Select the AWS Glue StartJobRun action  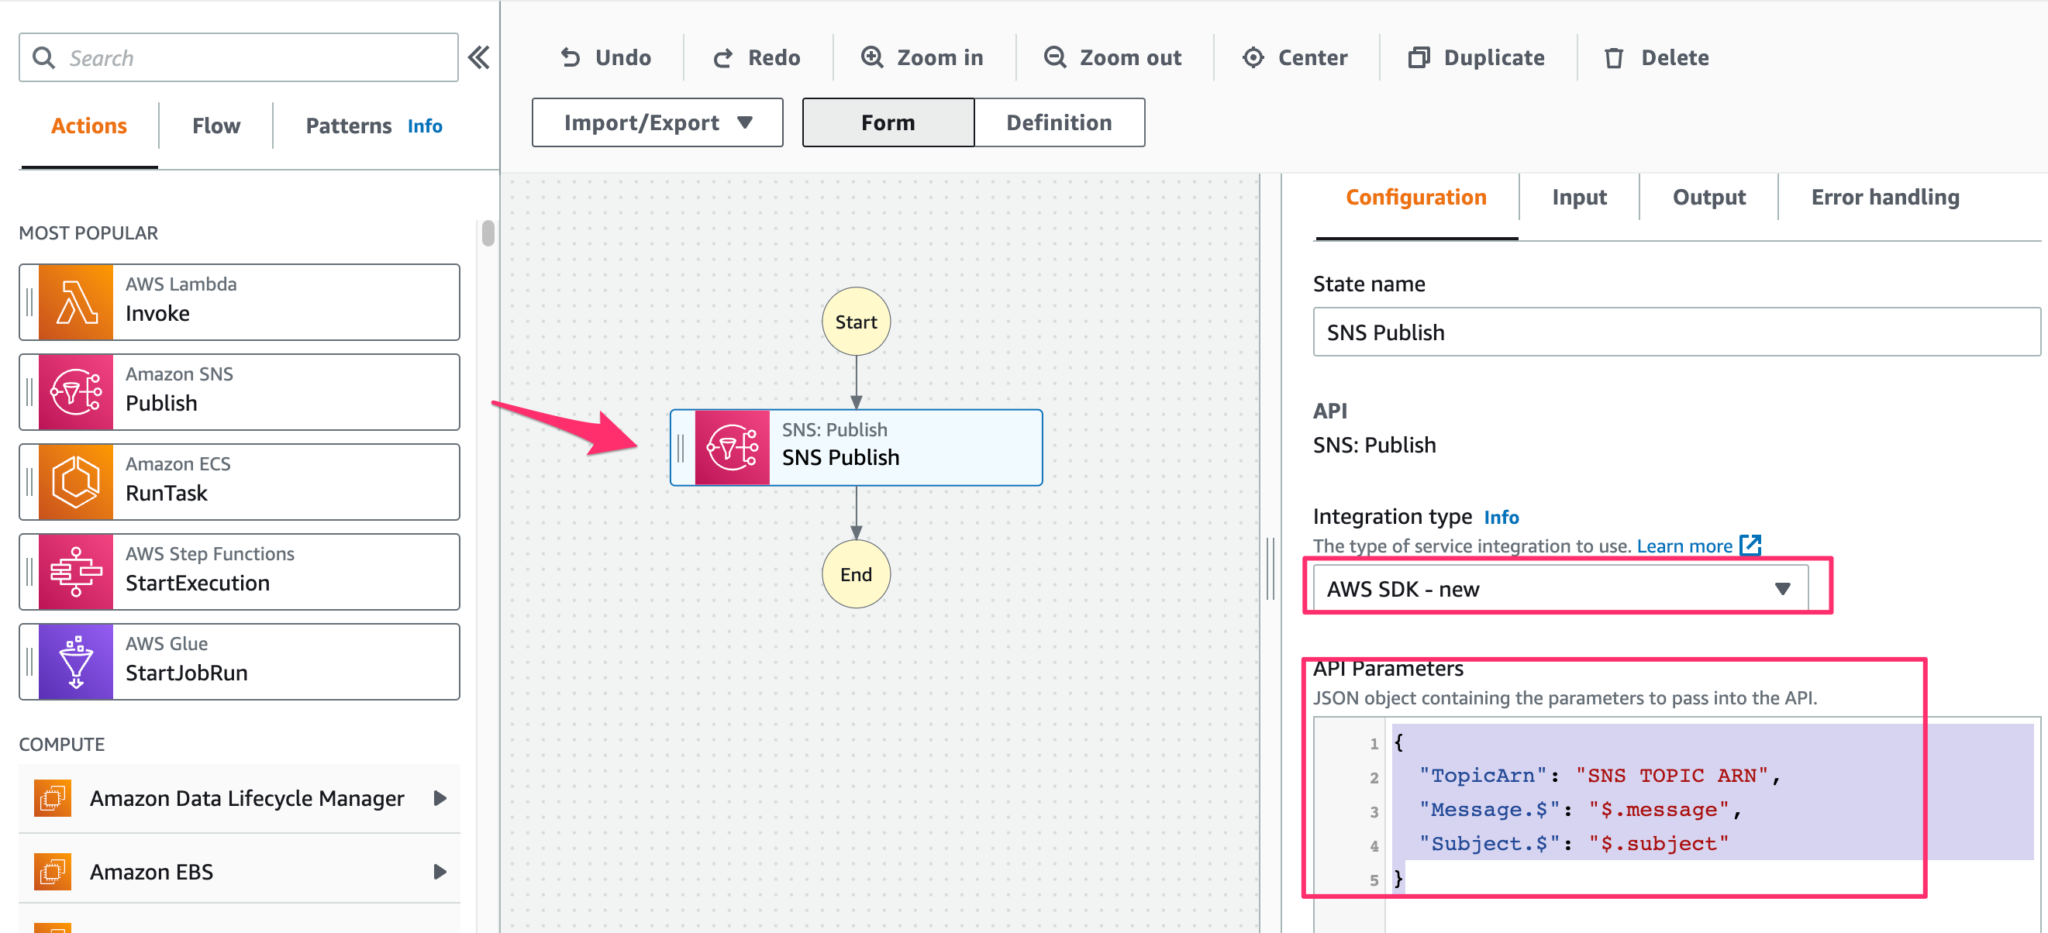(x=240, y=661)
